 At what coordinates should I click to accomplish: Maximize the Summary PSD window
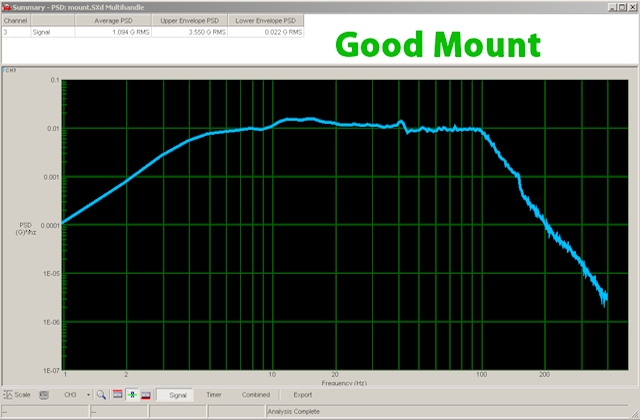tap(622, 7)
